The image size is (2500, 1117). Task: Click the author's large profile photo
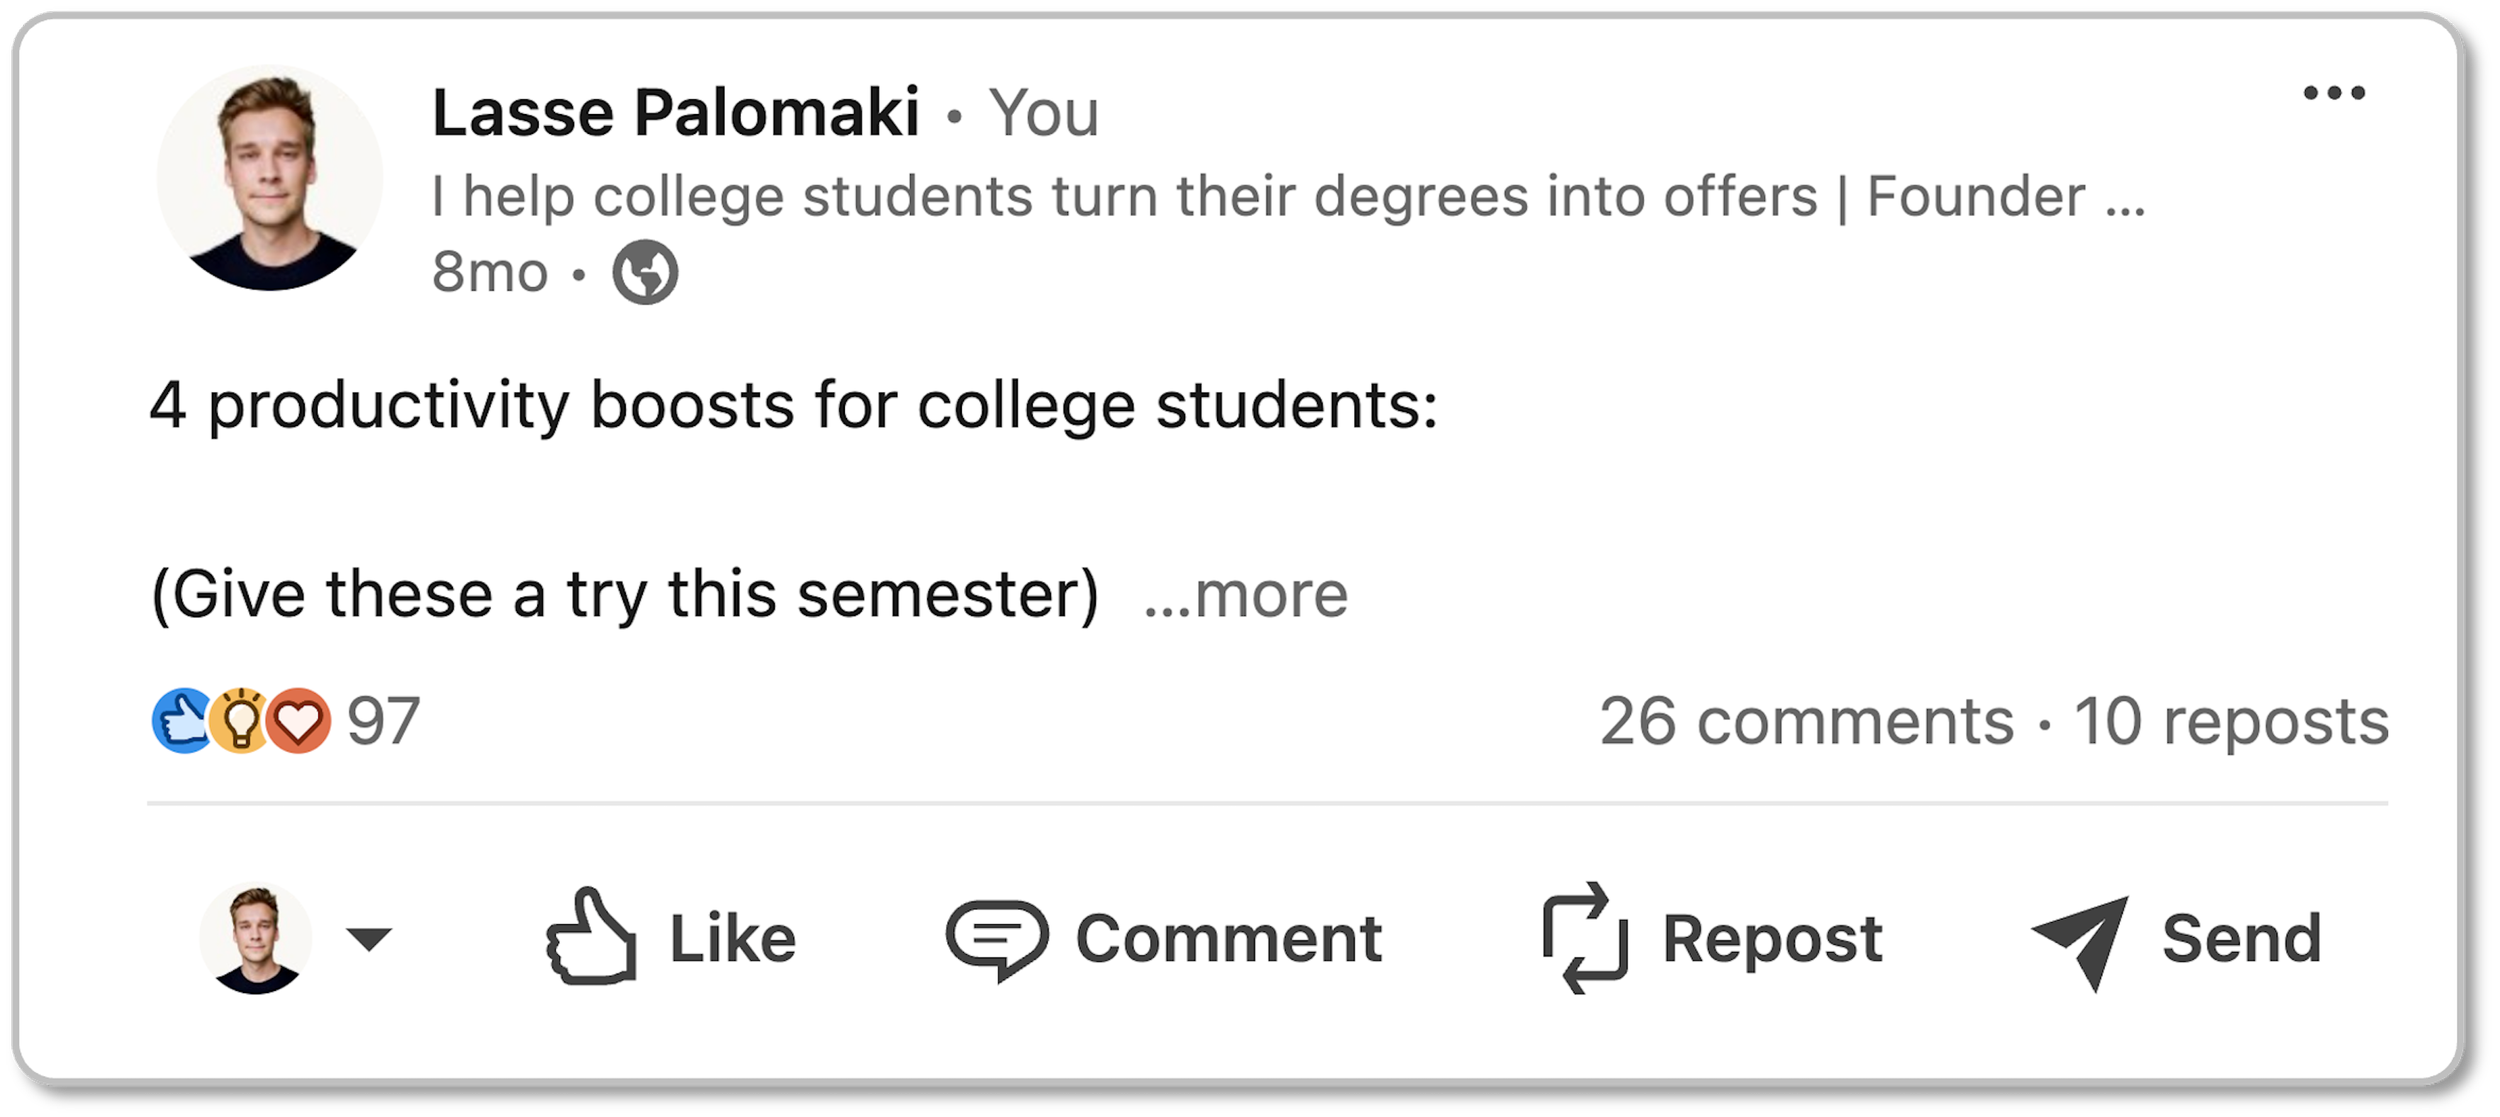[270, 178]
